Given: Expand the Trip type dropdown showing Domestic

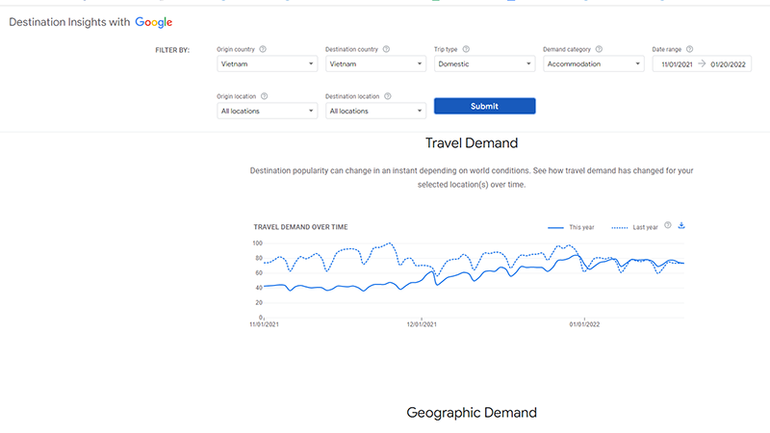Looking at the screenshot, I should click(x=484, y=64).
